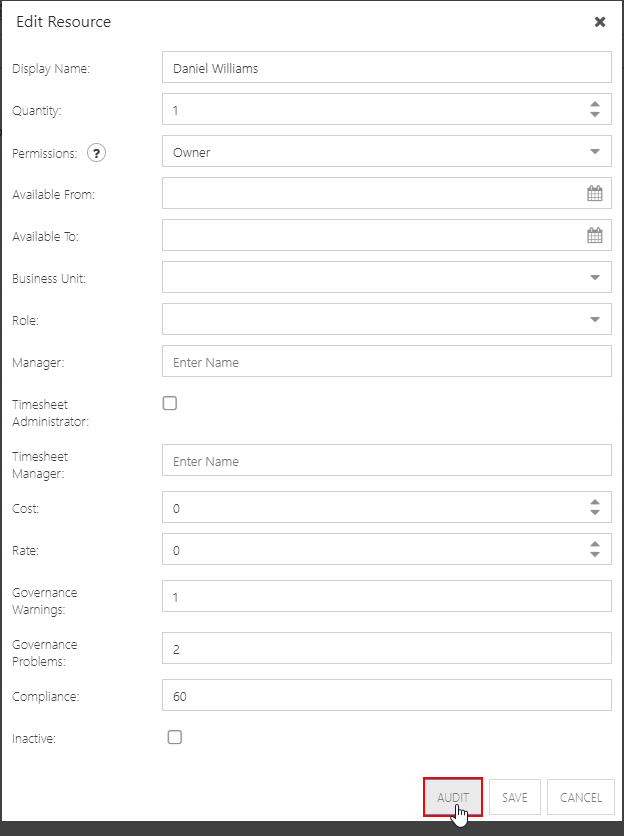Screen dimensions: 624x836
Task: Open the Role dropdown list
Action: point(387,319)
